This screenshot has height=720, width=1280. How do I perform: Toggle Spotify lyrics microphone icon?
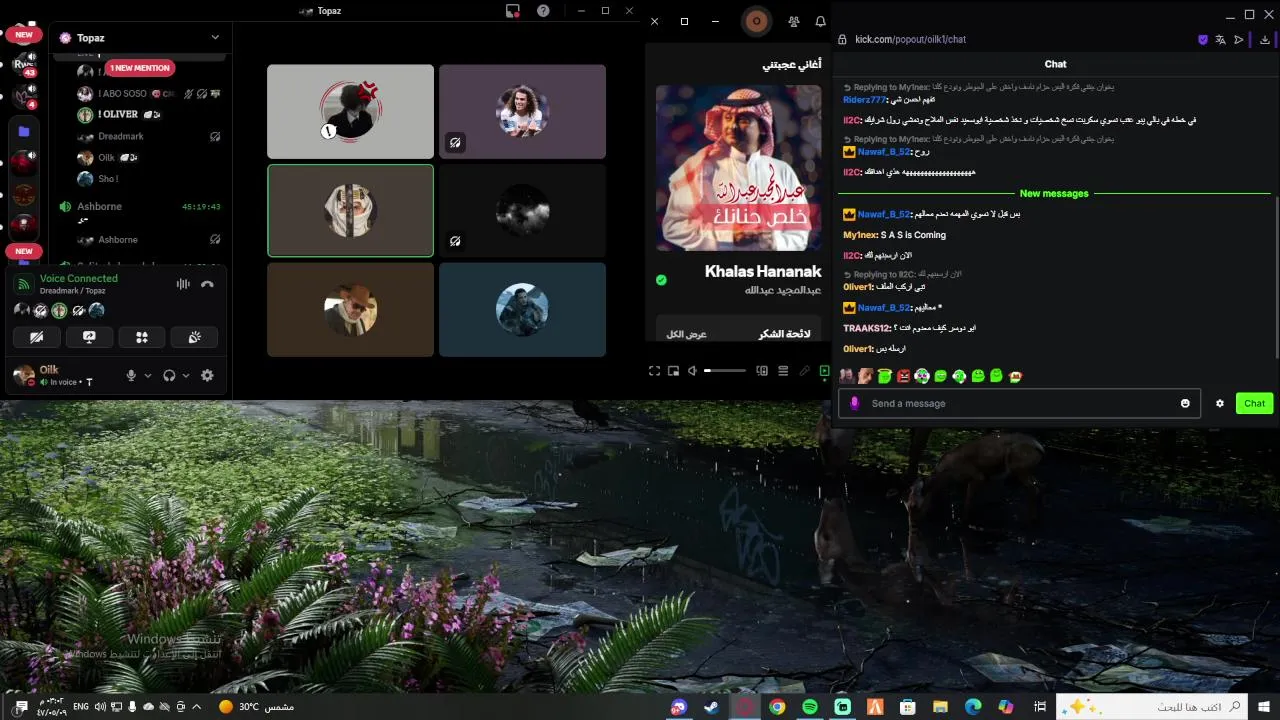point(804,371)
